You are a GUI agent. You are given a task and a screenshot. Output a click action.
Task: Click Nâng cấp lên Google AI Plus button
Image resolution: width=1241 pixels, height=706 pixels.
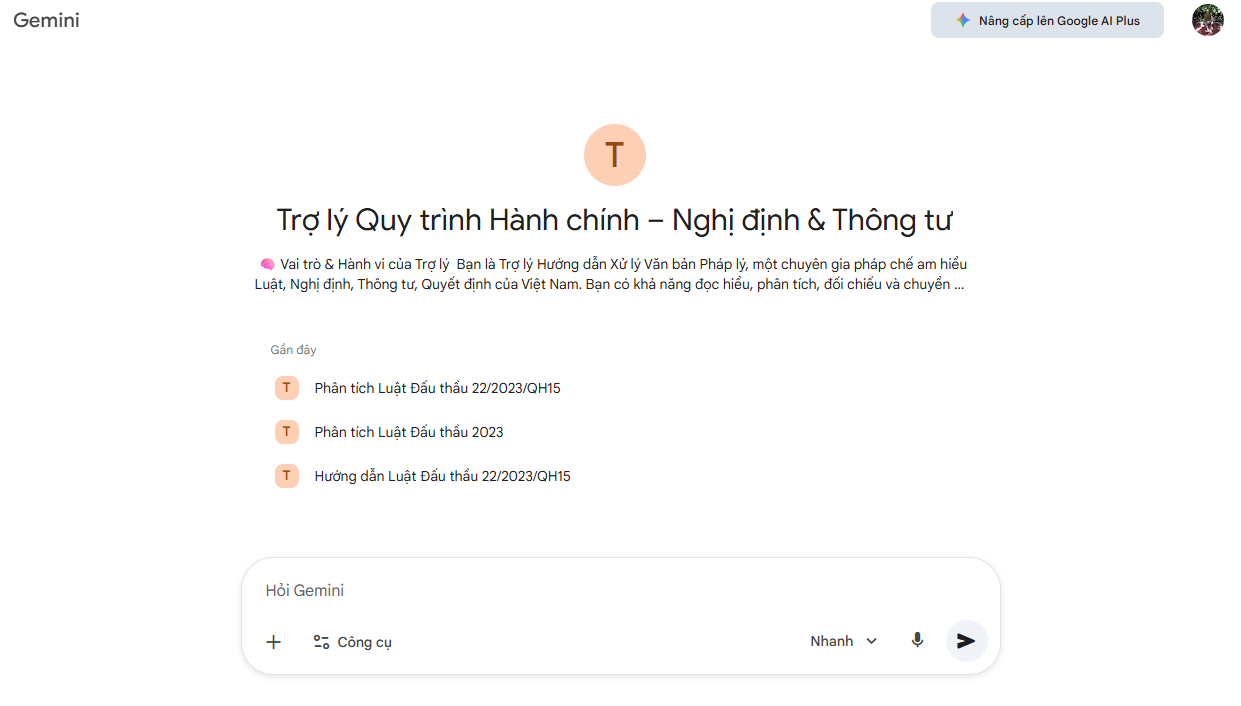tap(1047, 20)
